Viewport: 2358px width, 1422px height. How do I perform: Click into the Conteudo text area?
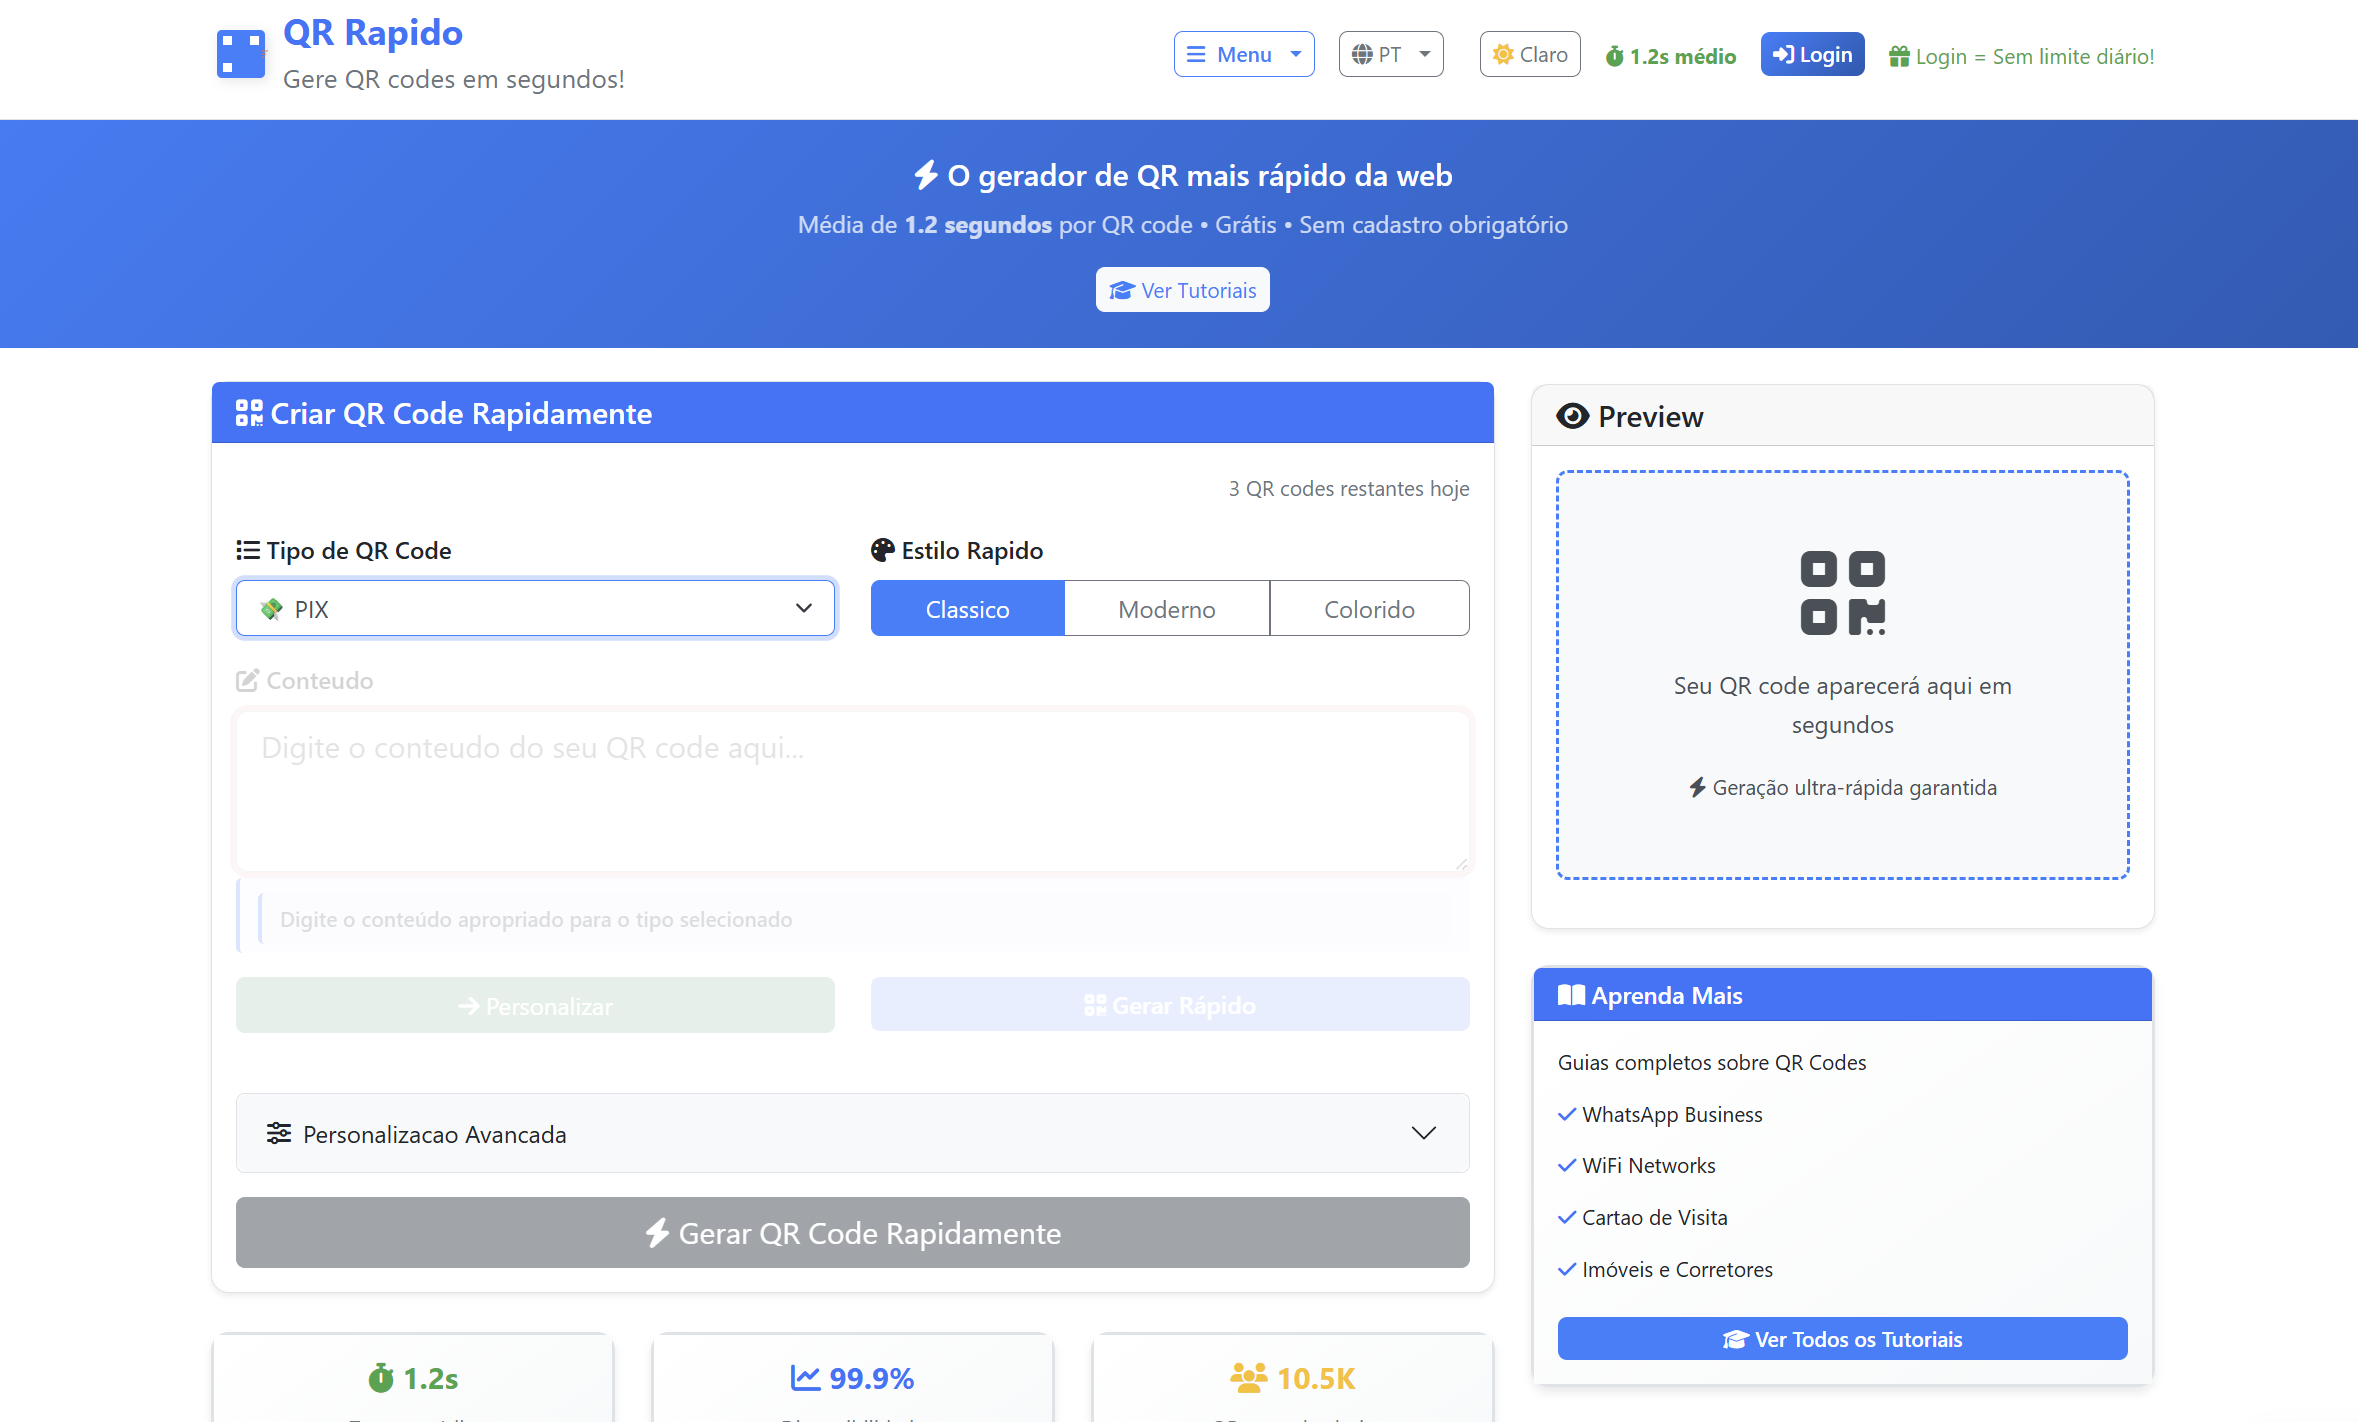pyautogui.click(x=852, y=790)
